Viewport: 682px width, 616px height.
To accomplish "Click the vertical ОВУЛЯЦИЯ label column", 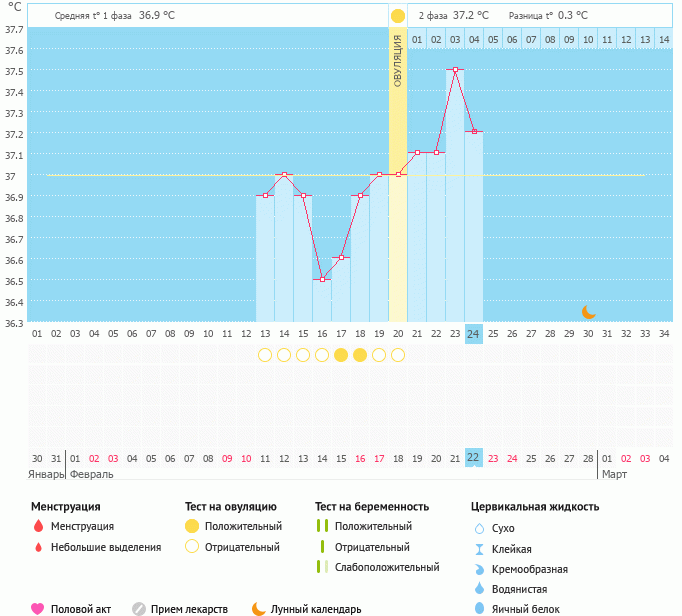I will pyautogui.click(x=398, y=60).
